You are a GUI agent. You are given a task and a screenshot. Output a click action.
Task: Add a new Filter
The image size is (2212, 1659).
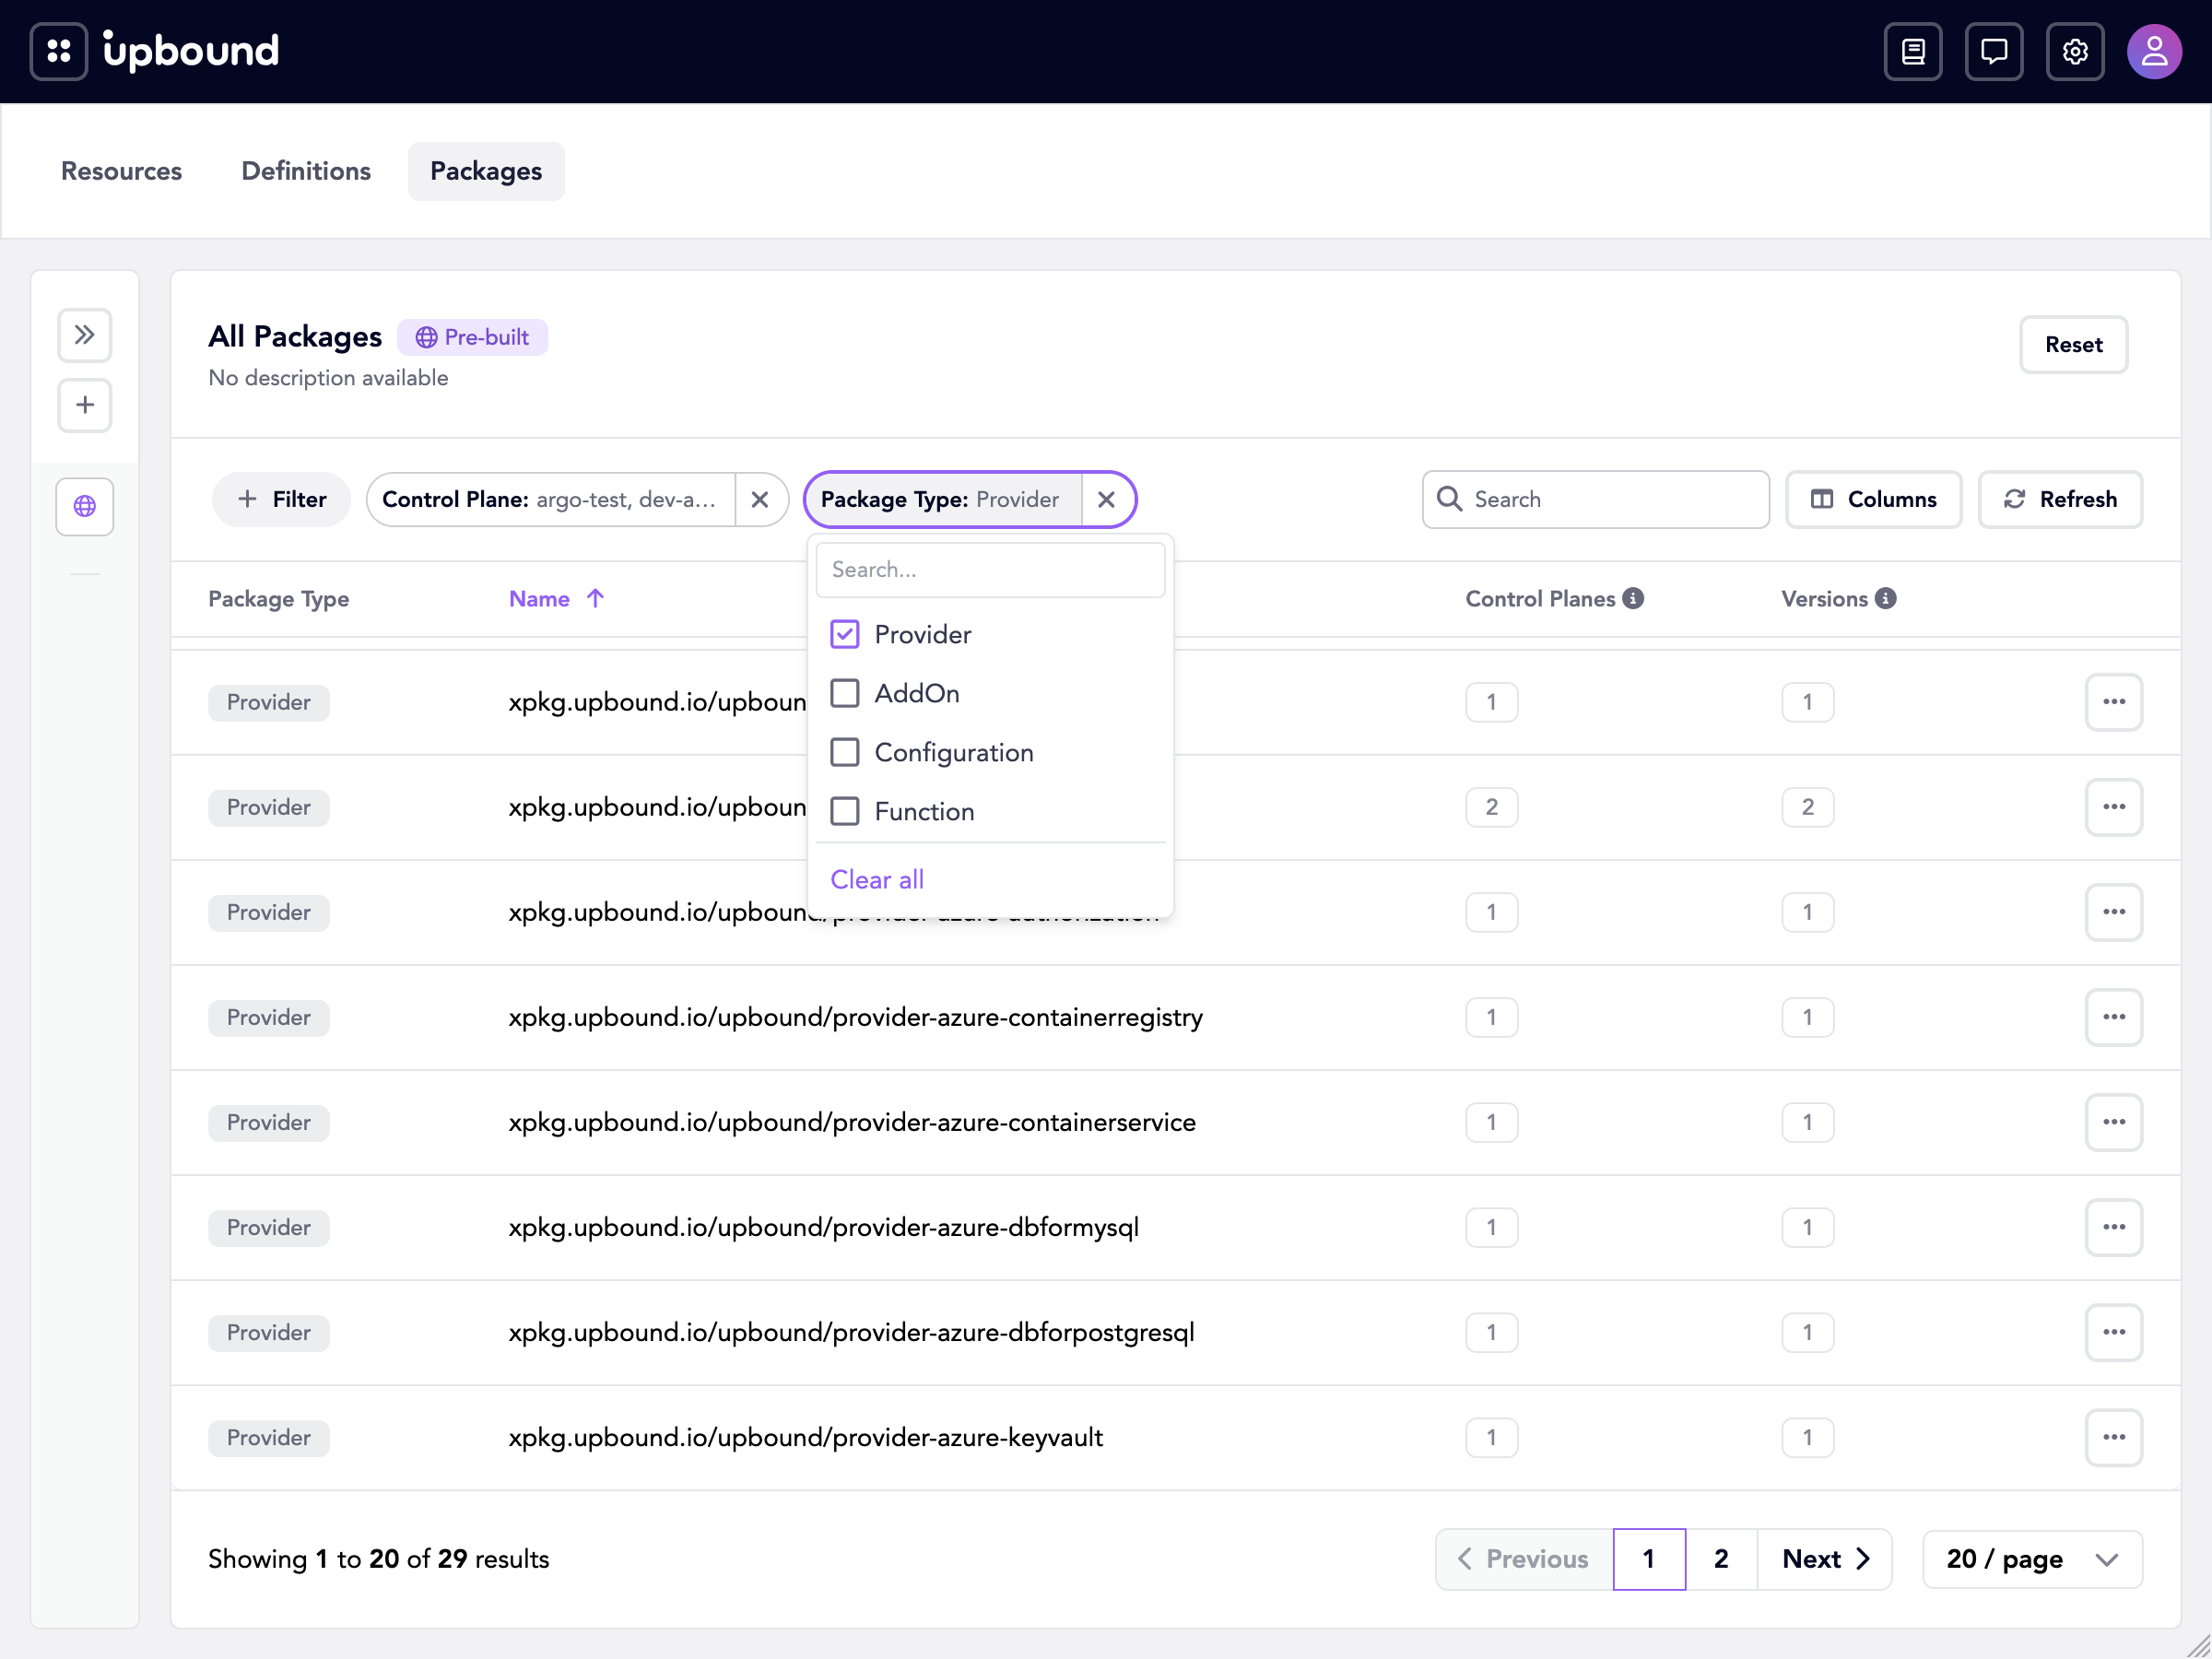tap(281, 499)
